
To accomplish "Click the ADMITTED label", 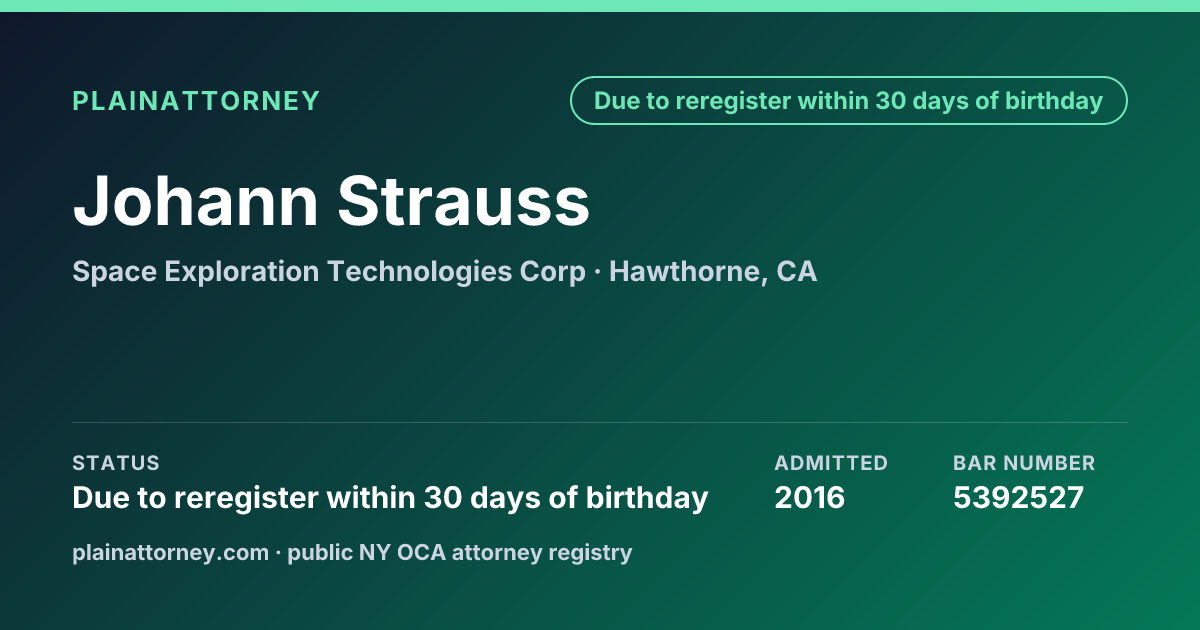I will [x=831, y=463].
